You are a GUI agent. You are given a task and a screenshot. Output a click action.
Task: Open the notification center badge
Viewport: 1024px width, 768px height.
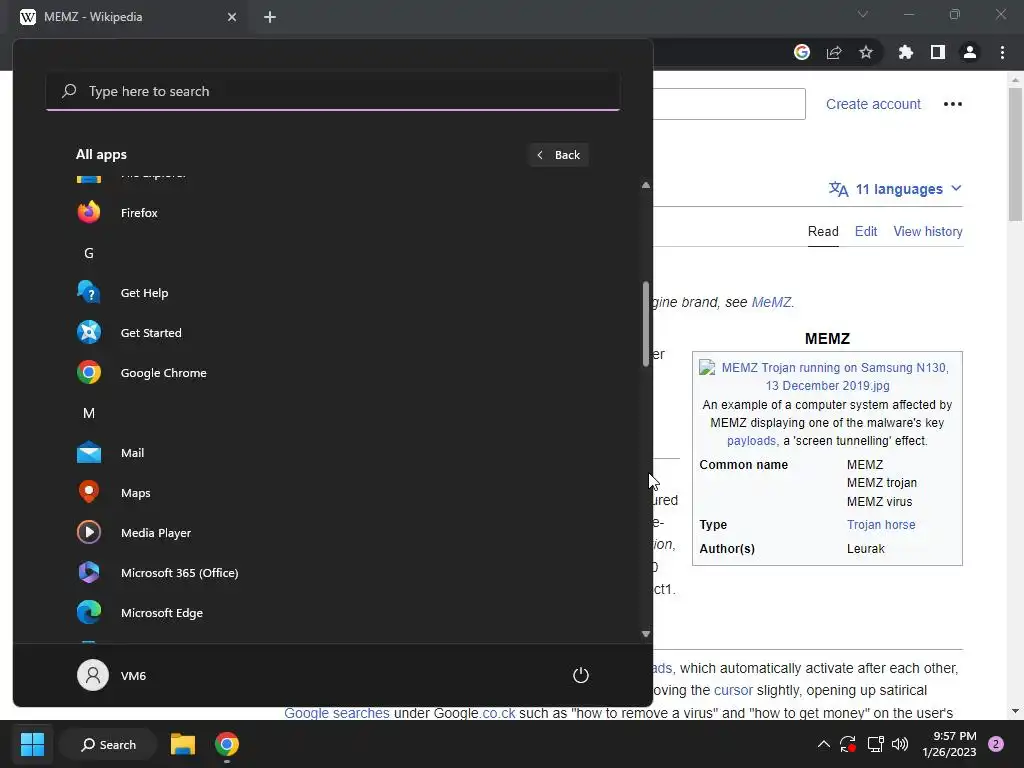pos(996,744)
